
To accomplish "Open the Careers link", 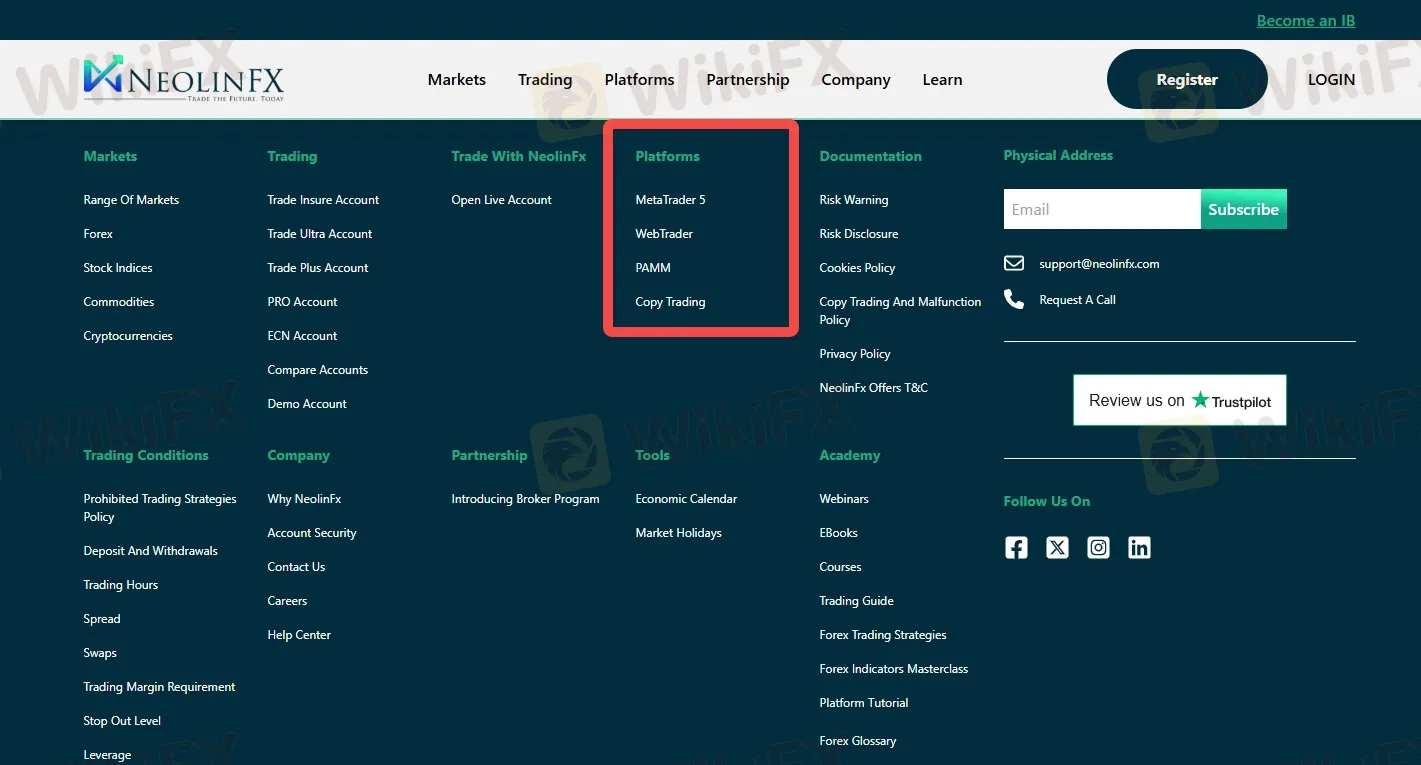I will click(287, 601).
